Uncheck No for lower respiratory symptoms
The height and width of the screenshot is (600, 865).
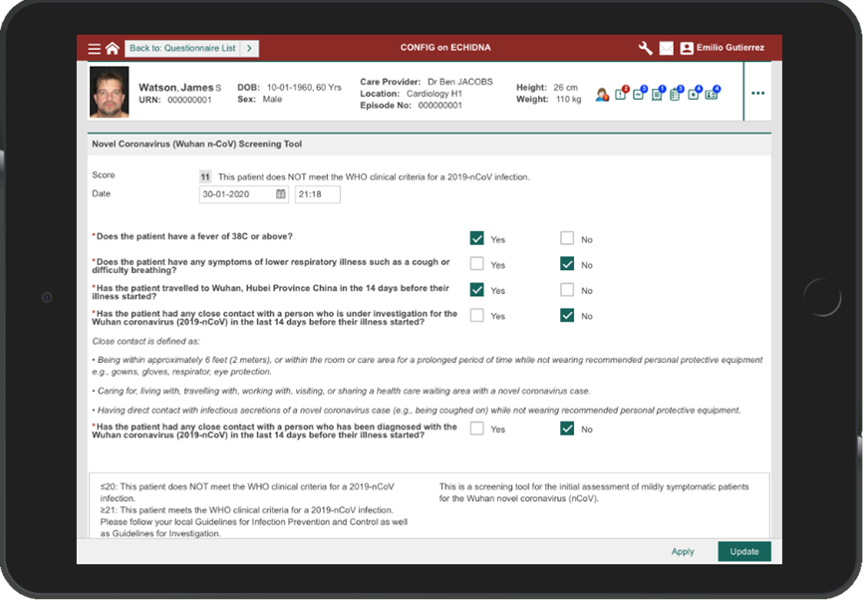pyautogui.click(x=567, y=264)
